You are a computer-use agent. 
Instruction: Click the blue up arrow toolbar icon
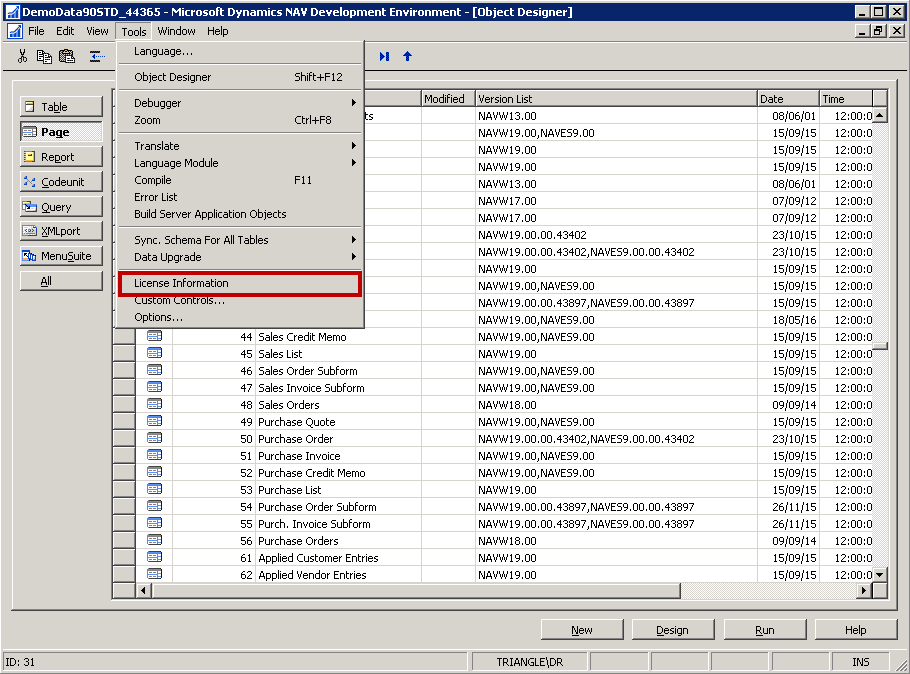(407, 57)
